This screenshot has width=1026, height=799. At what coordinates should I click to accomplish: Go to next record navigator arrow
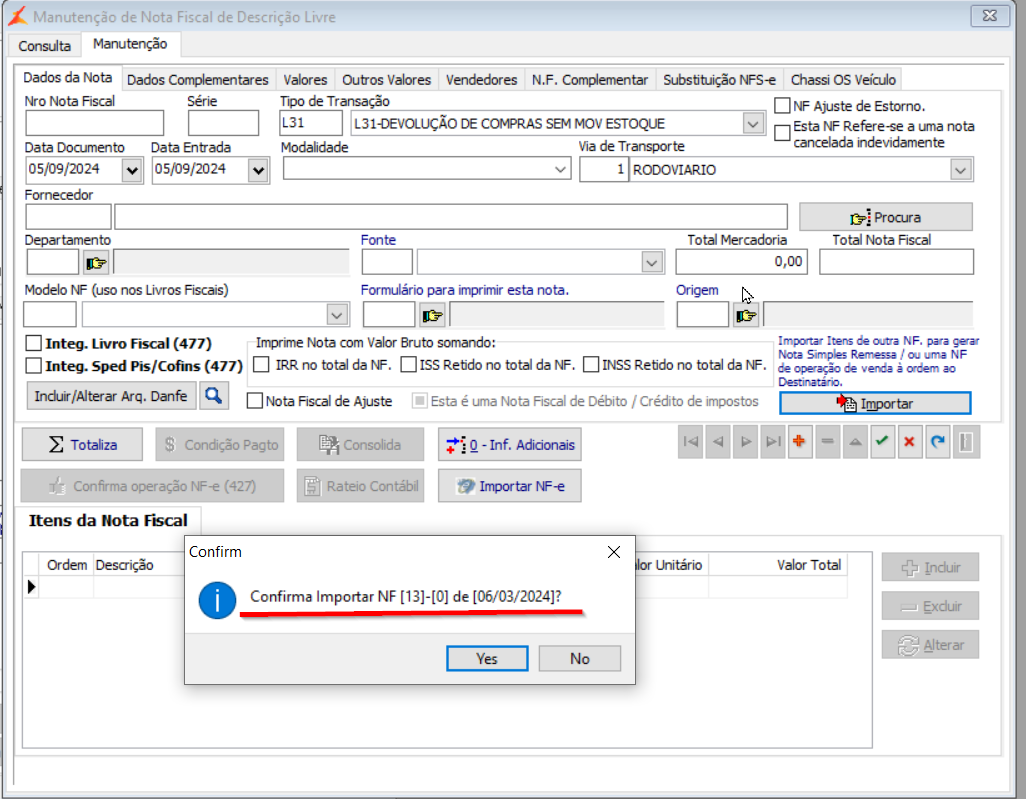pyautogui.click(x=745, y=442)
